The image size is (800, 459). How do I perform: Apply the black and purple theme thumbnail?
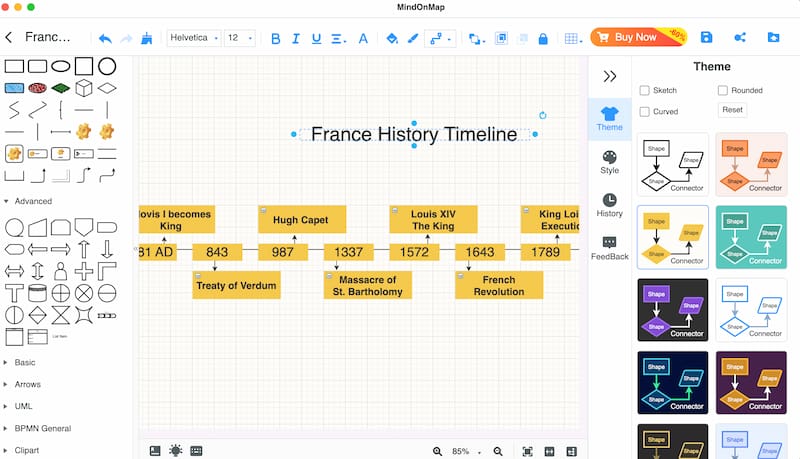673,310
